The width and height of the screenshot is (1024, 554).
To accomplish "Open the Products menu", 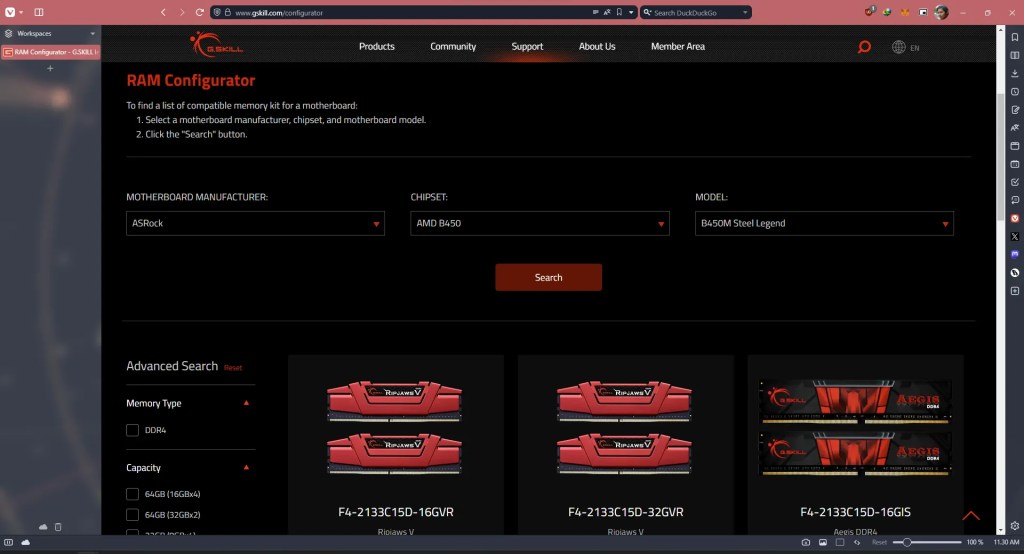I will pyautogui.click(x=377, y=46).
